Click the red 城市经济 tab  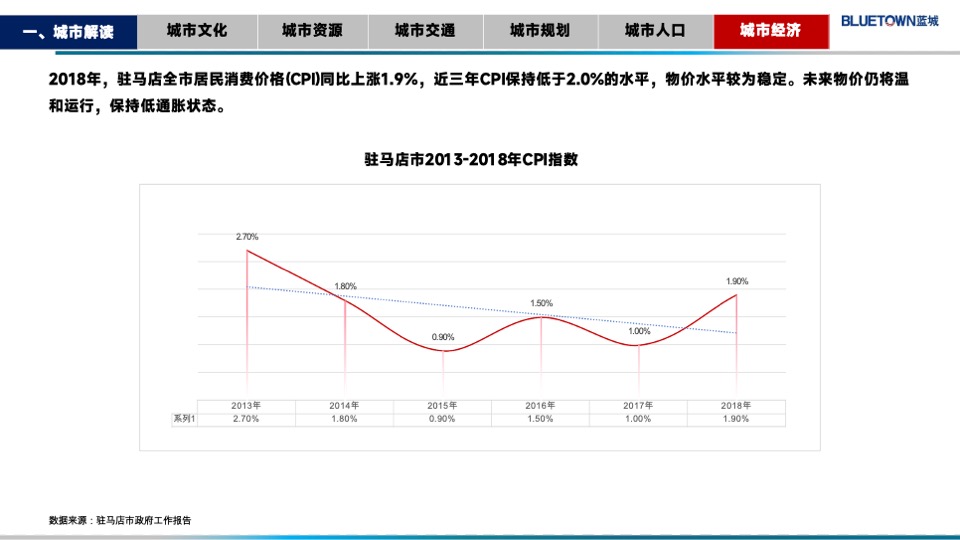pos(770,31)
